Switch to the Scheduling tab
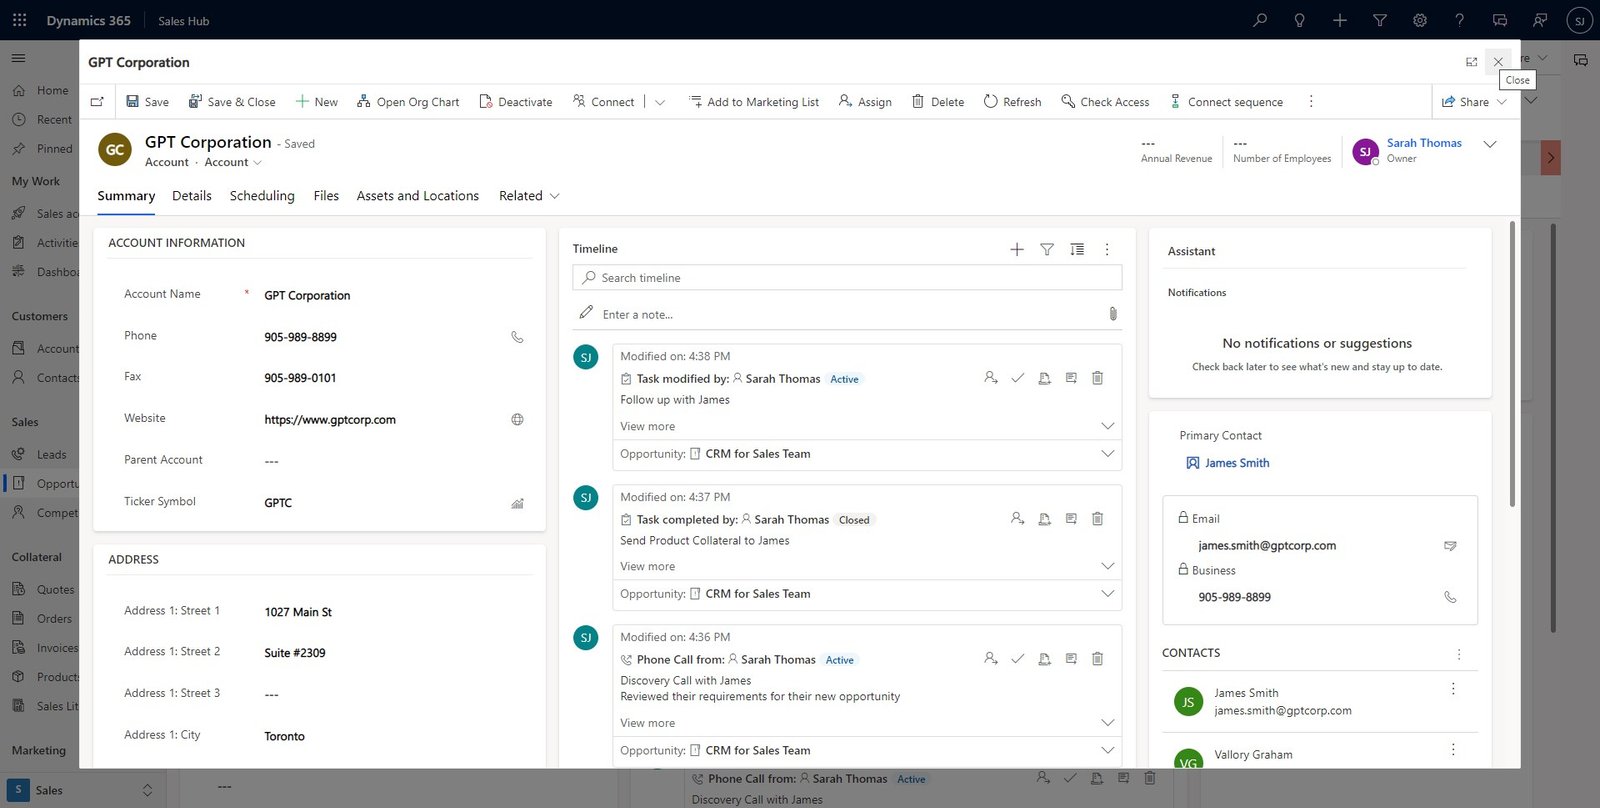 coord(262,196)
